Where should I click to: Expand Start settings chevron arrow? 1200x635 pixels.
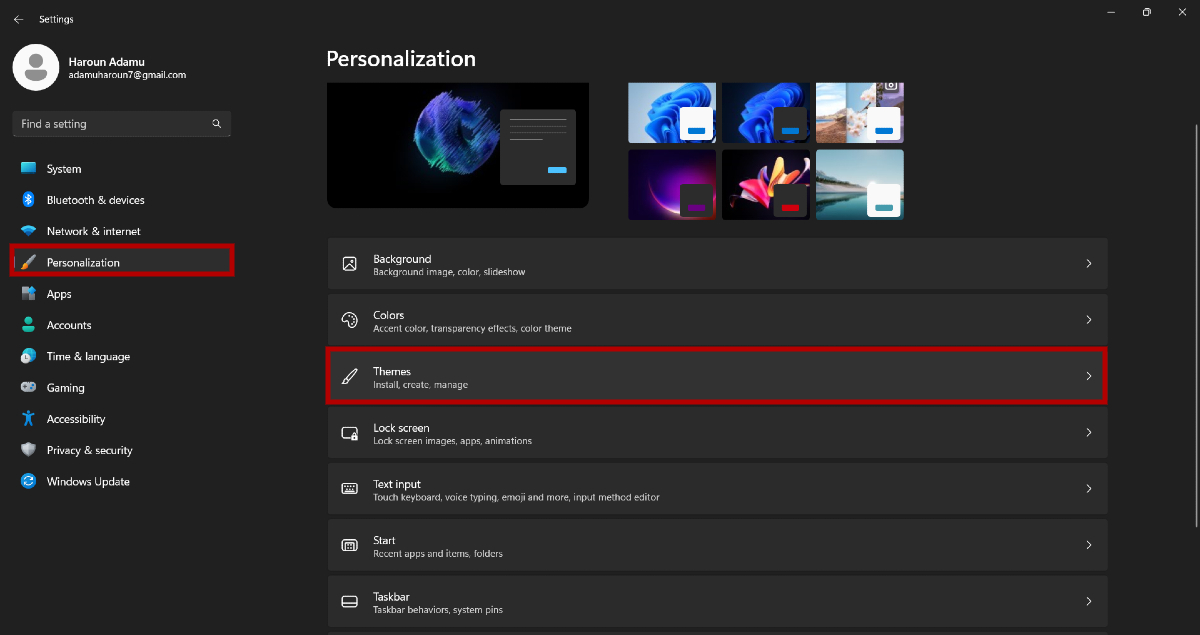1089,545
